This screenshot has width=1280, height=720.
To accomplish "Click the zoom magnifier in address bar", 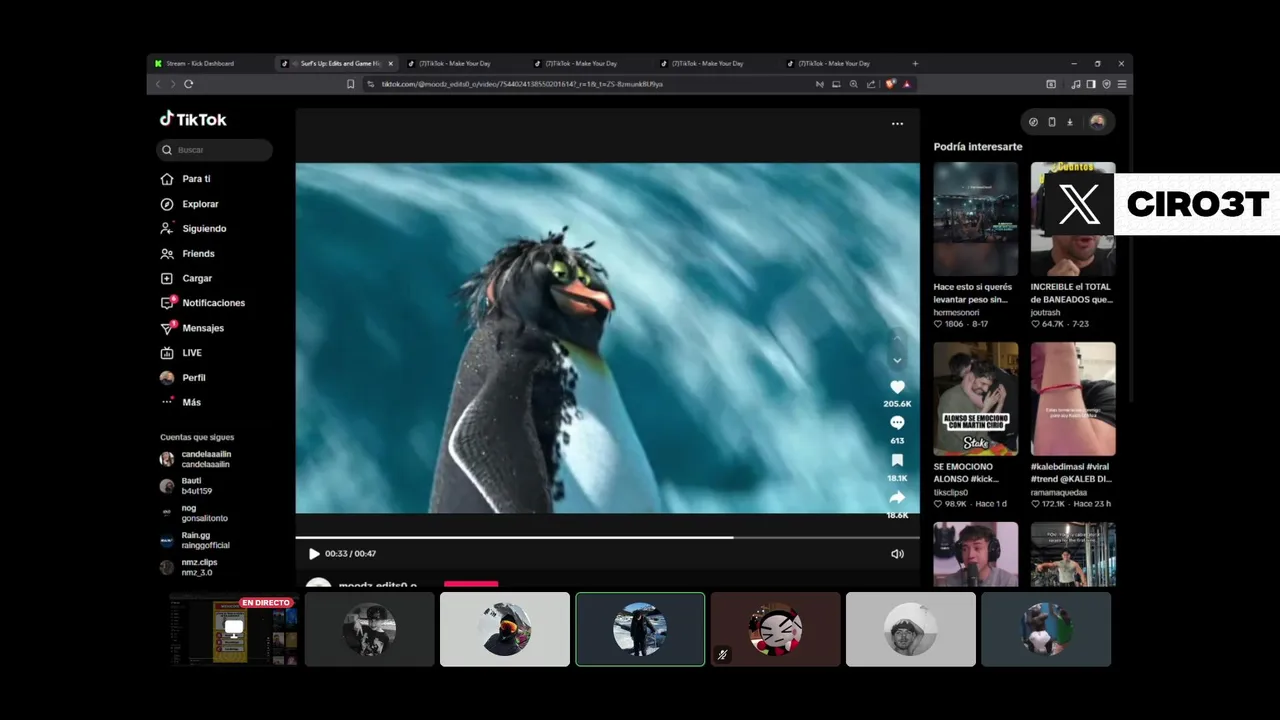I will coord(853,84).
